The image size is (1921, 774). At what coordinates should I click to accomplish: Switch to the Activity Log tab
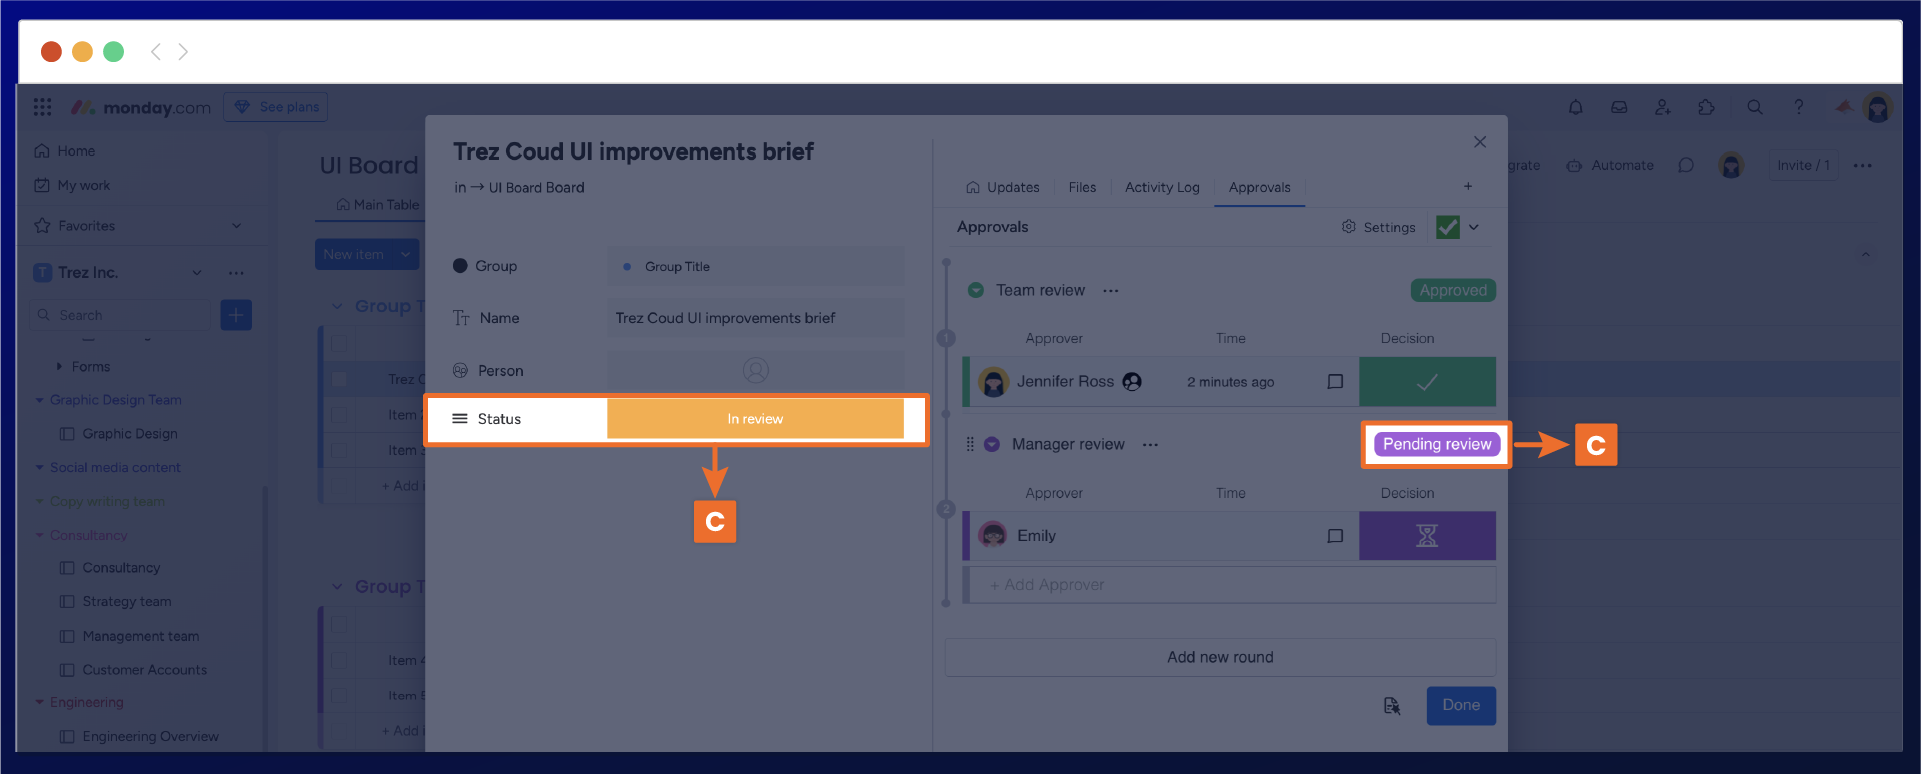coord(1161,187)
